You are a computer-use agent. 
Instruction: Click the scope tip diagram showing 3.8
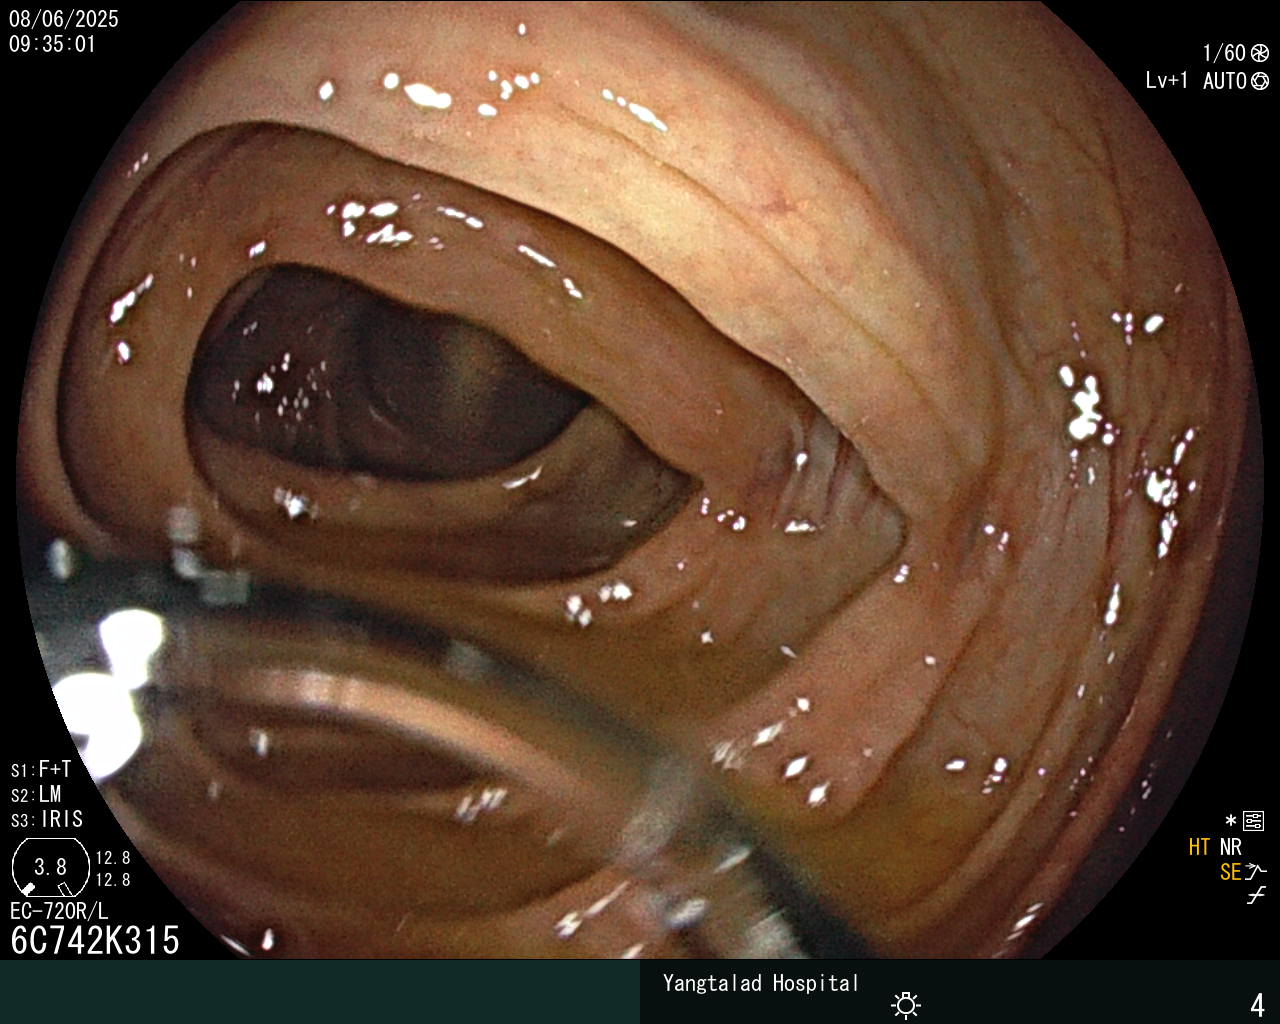point(50,867)
